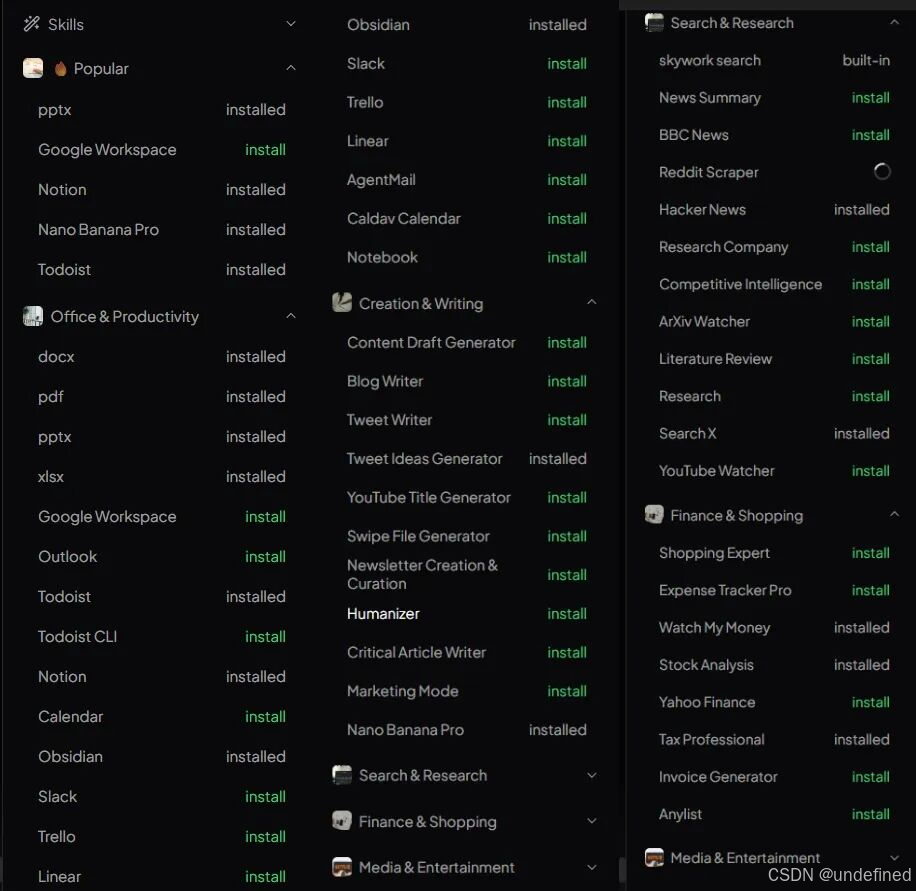
Task: Install Newsletter Creation & Curation skill
Action: [567, 574]
